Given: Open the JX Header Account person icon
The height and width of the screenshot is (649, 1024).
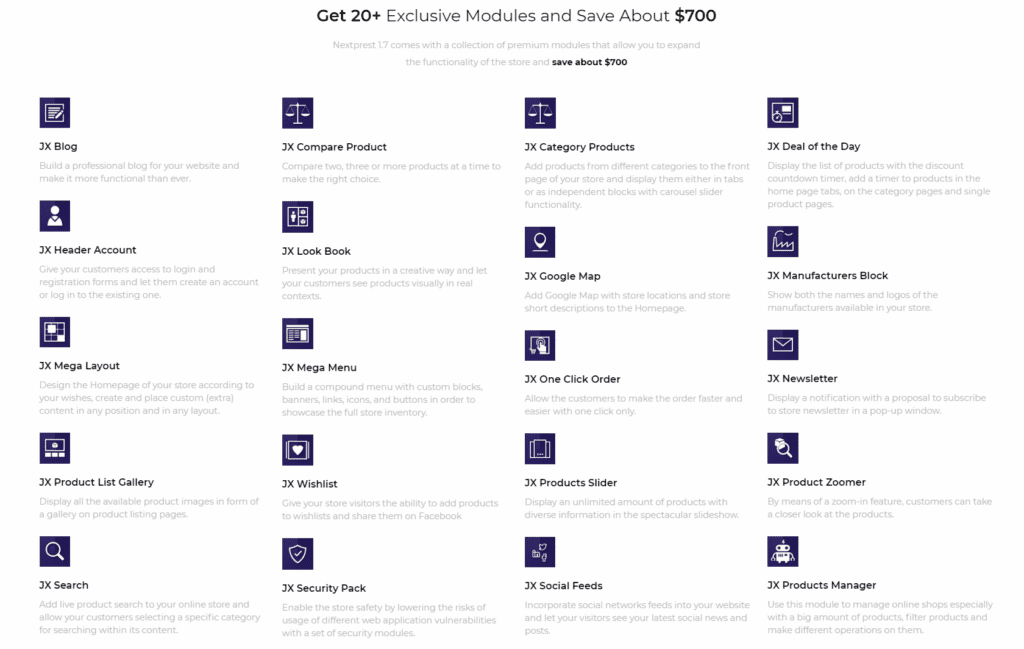Looking at the screenshot, I should click(55, 216).
